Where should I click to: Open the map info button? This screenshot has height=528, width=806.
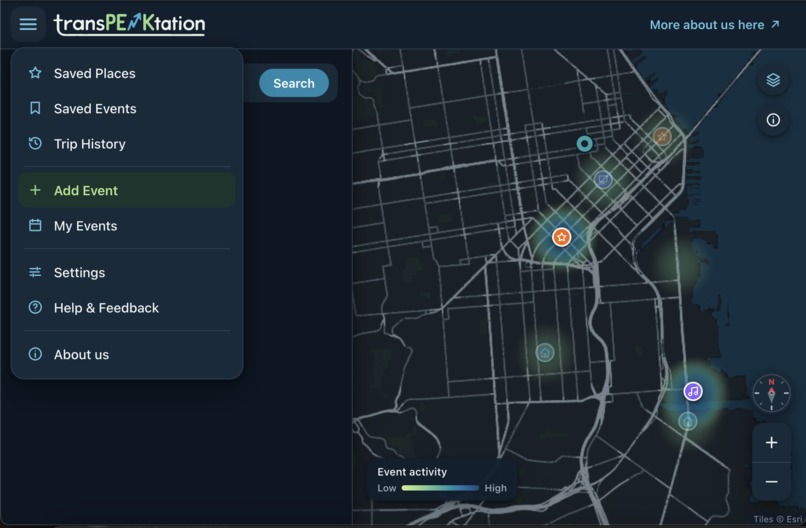pyautogui.click(x=773, y=120)
